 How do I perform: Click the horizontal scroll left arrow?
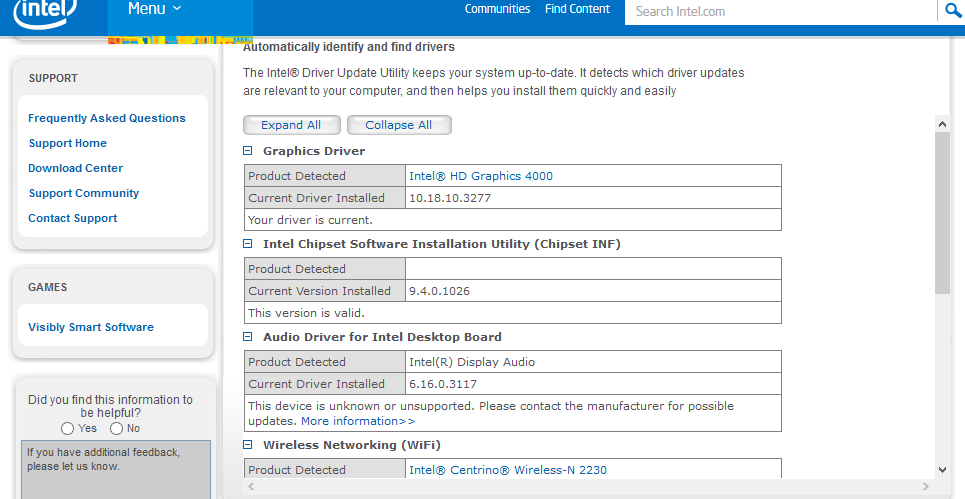[x=250, y=487]
